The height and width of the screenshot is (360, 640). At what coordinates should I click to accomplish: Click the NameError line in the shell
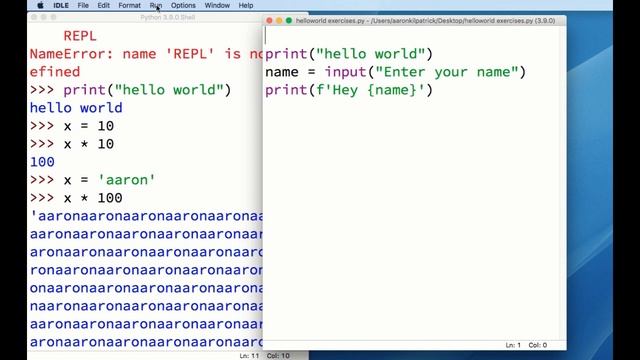coord(146,54)
